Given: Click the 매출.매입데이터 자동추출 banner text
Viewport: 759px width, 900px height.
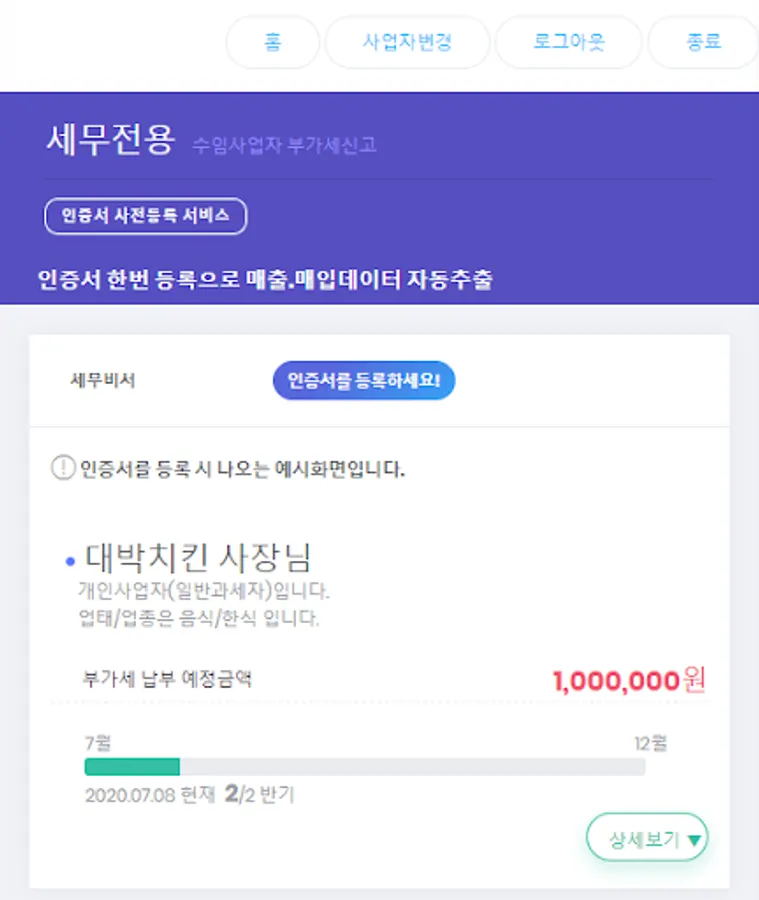Looking at the screenshot, I should 369,279.
